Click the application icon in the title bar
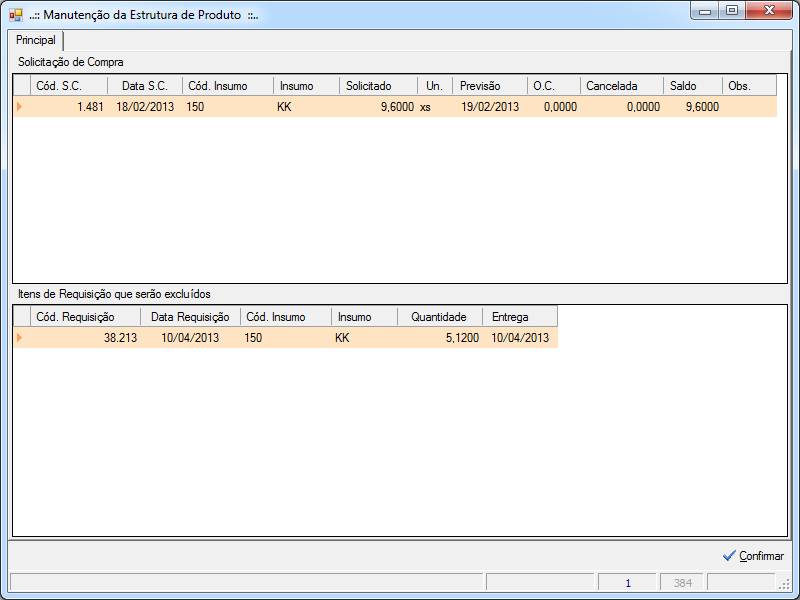The image size is (800, 600). [x=16, y=15]
